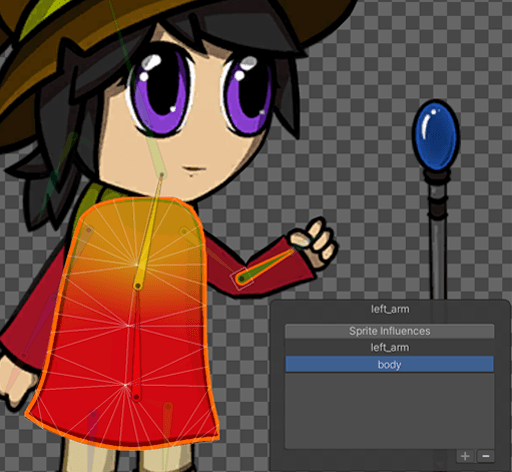Select the character's raised hand sprite
The image size is (512, 472).
coord(313,242)
